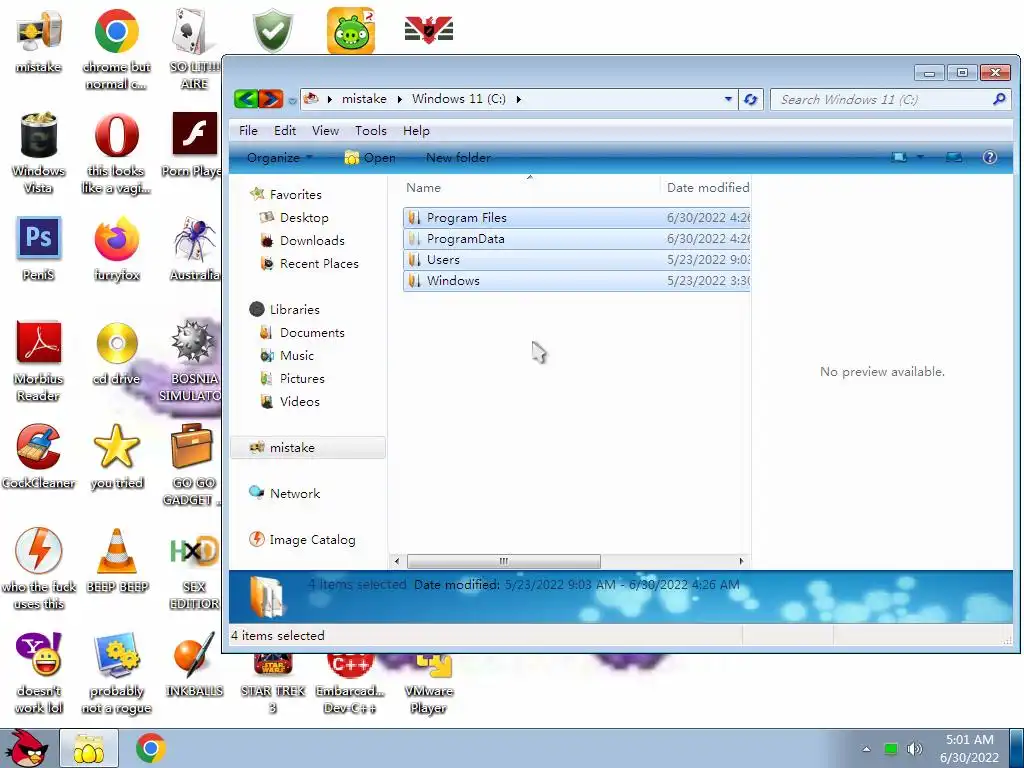
Task: Open the address bar history dropdown
Action: click(x=728, y=99)
